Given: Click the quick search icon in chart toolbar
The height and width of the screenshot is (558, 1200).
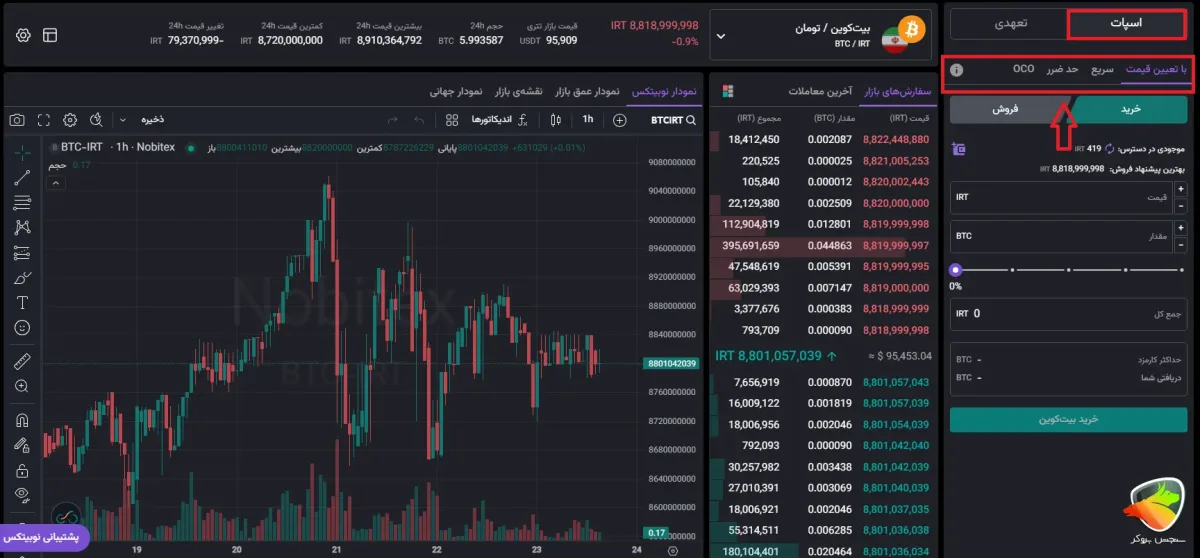Looking at the screenshot, I should [96, 120].
